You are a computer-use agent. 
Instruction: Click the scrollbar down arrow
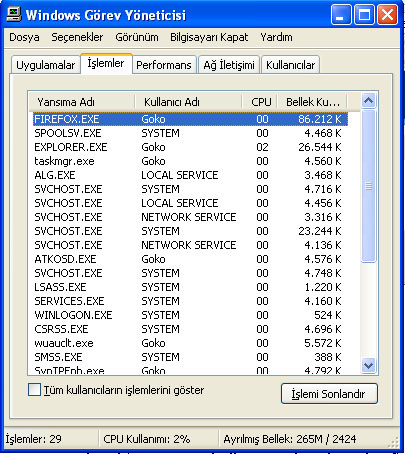368,366
